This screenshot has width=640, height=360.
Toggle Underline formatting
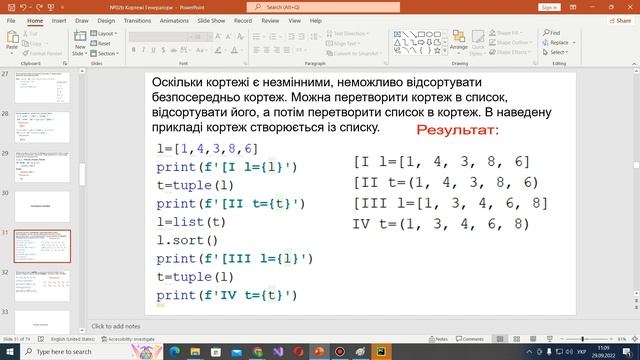(153, 50)
